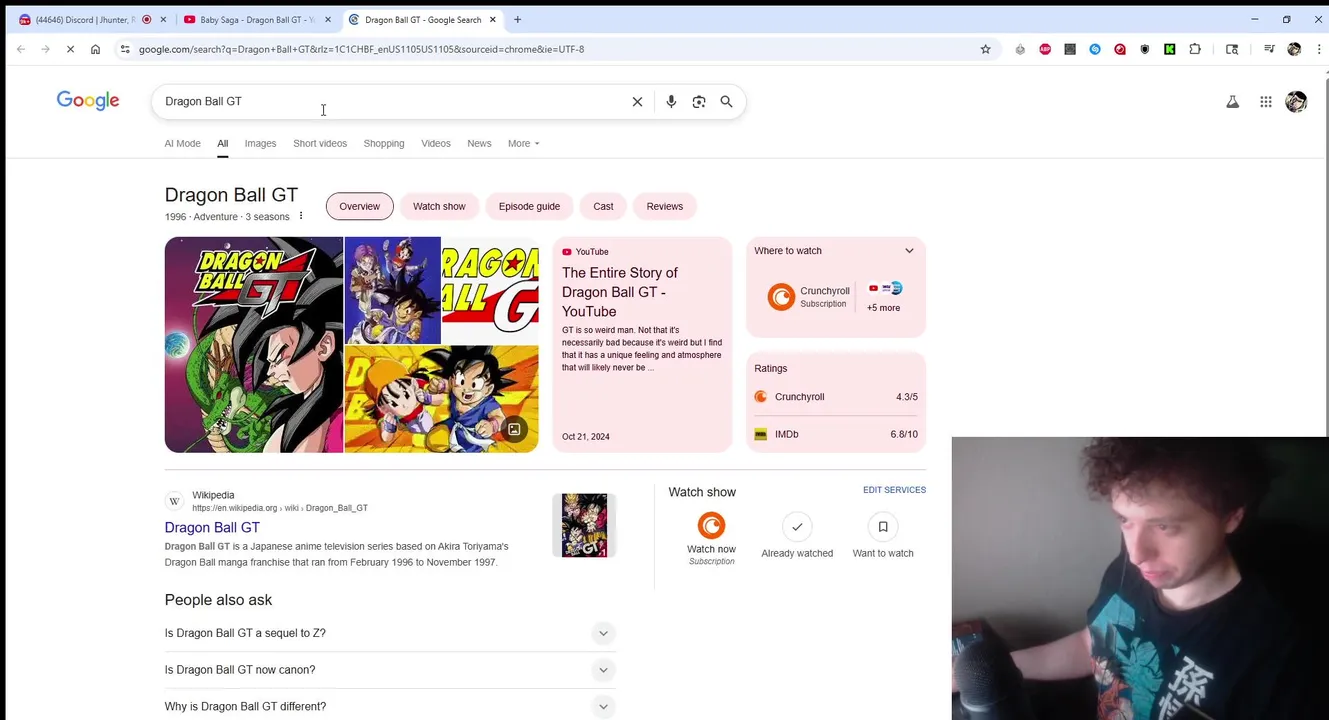Open Google account avatar on page
The height and width of the screenshot is (720, 1329).
1296,101
